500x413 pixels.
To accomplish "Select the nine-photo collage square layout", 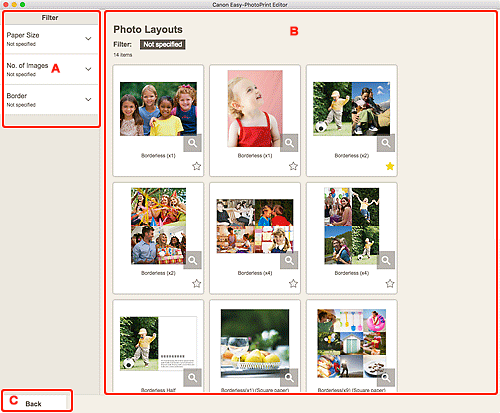I will pos(351,343).
